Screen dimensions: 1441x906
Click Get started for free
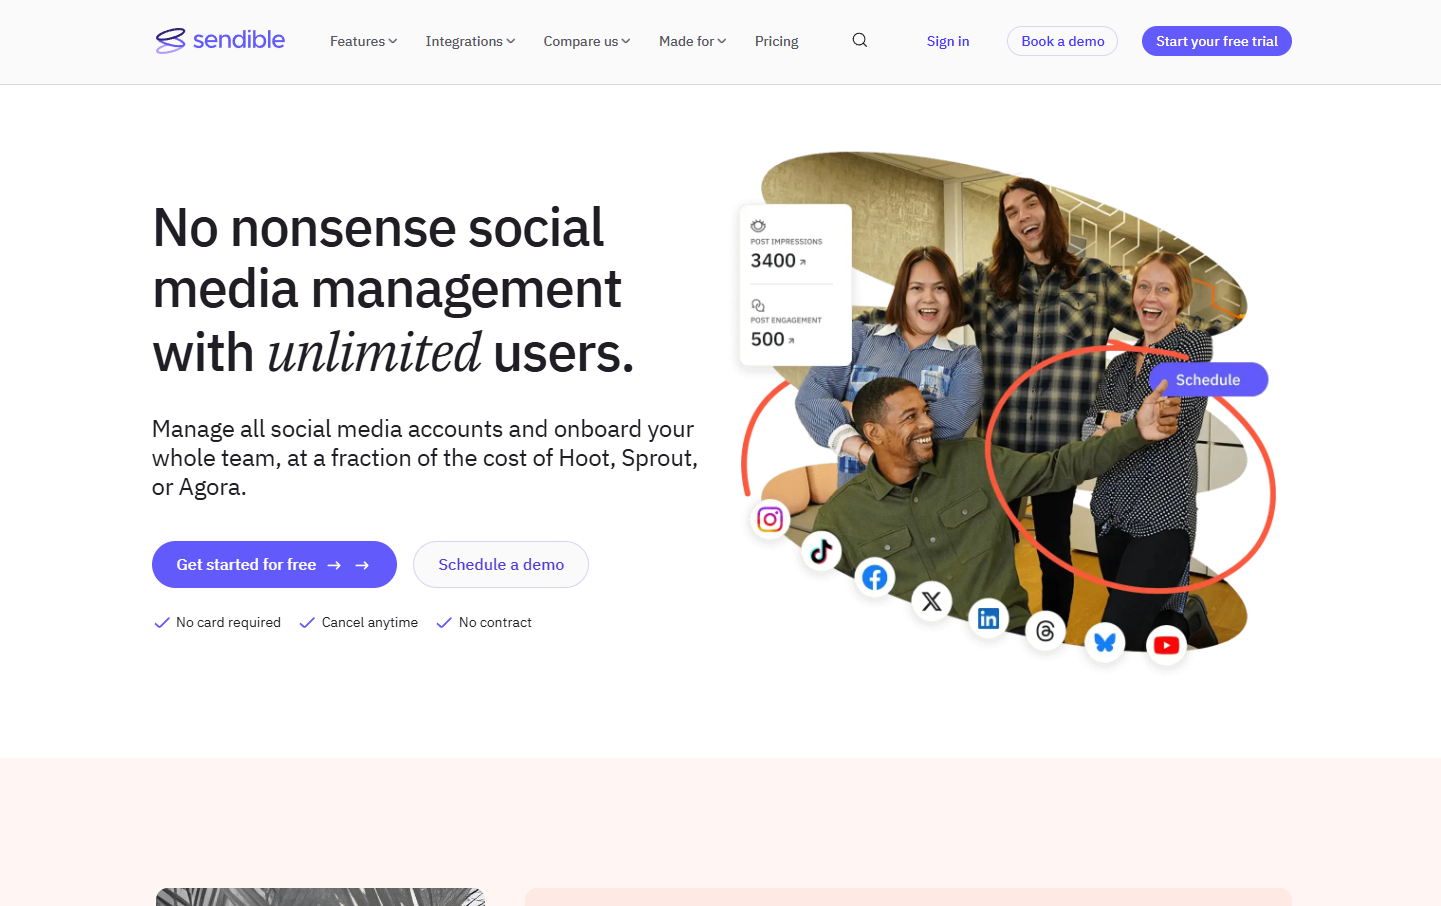274,564
